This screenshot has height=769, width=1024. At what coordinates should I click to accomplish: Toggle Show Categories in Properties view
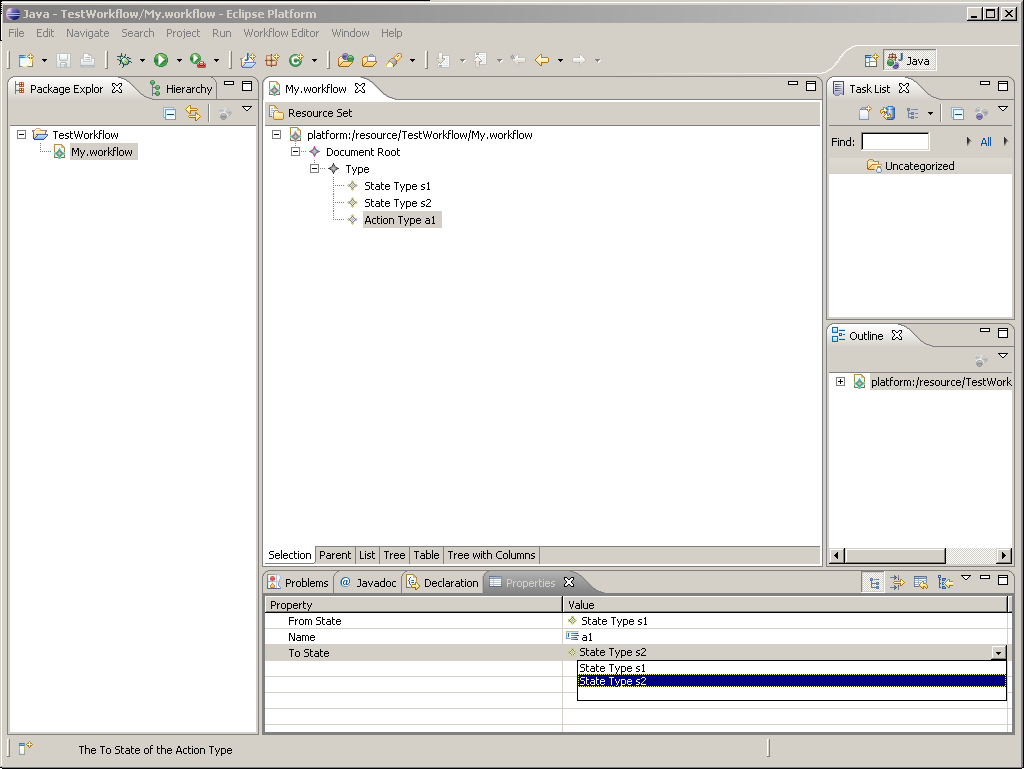pos(875,583)
